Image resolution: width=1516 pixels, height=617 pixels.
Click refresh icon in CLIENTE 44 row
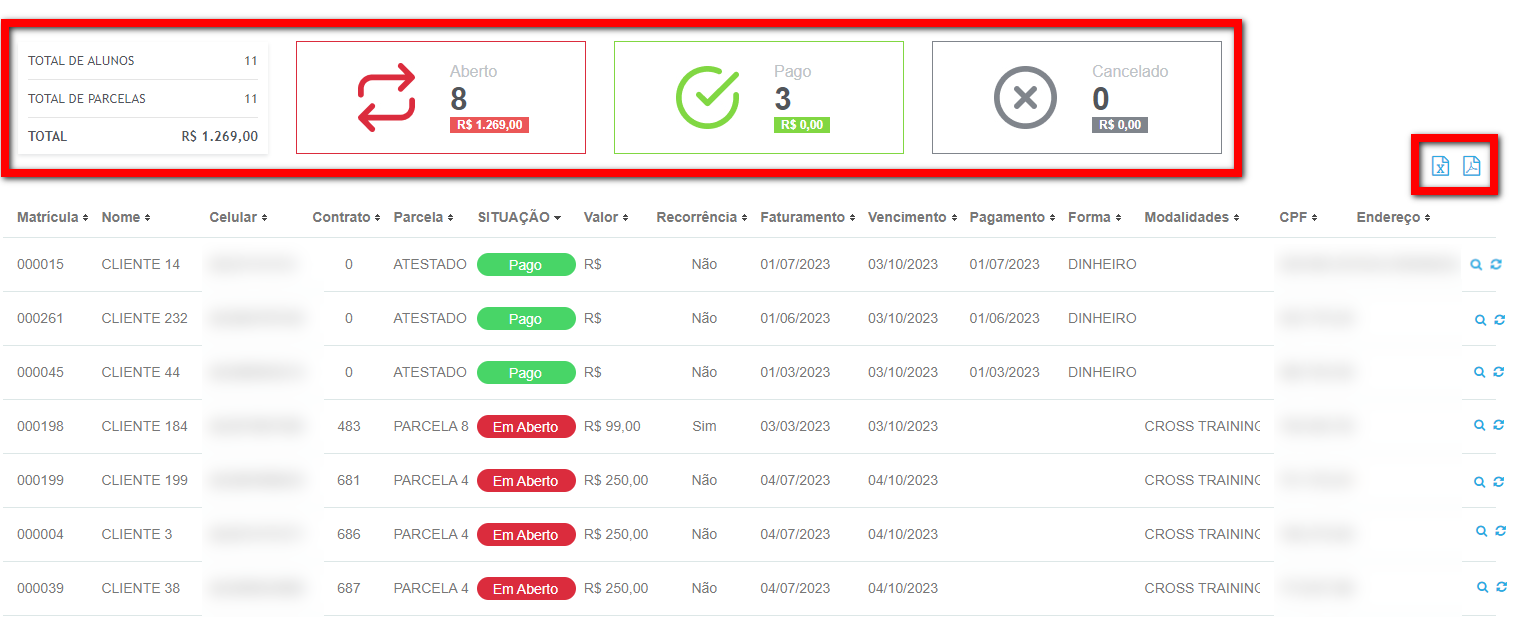[1498, 372]
